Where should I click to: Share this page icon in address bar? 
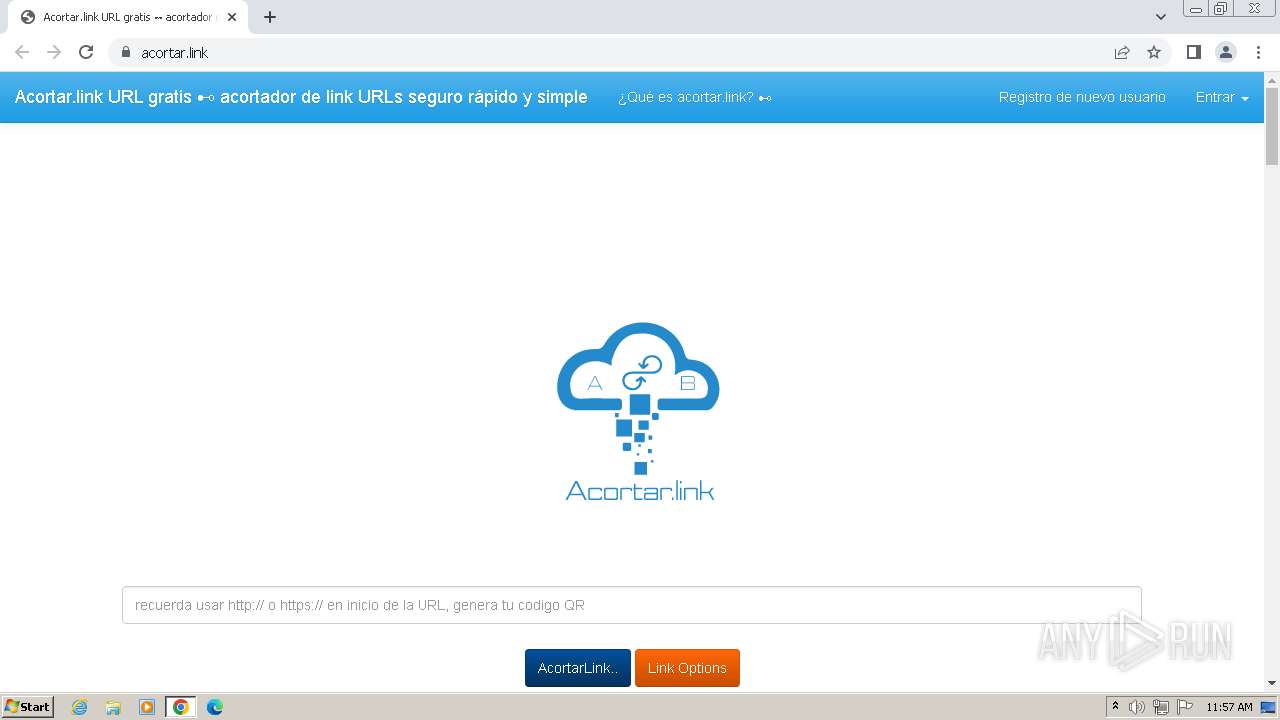pos(1122,52)
